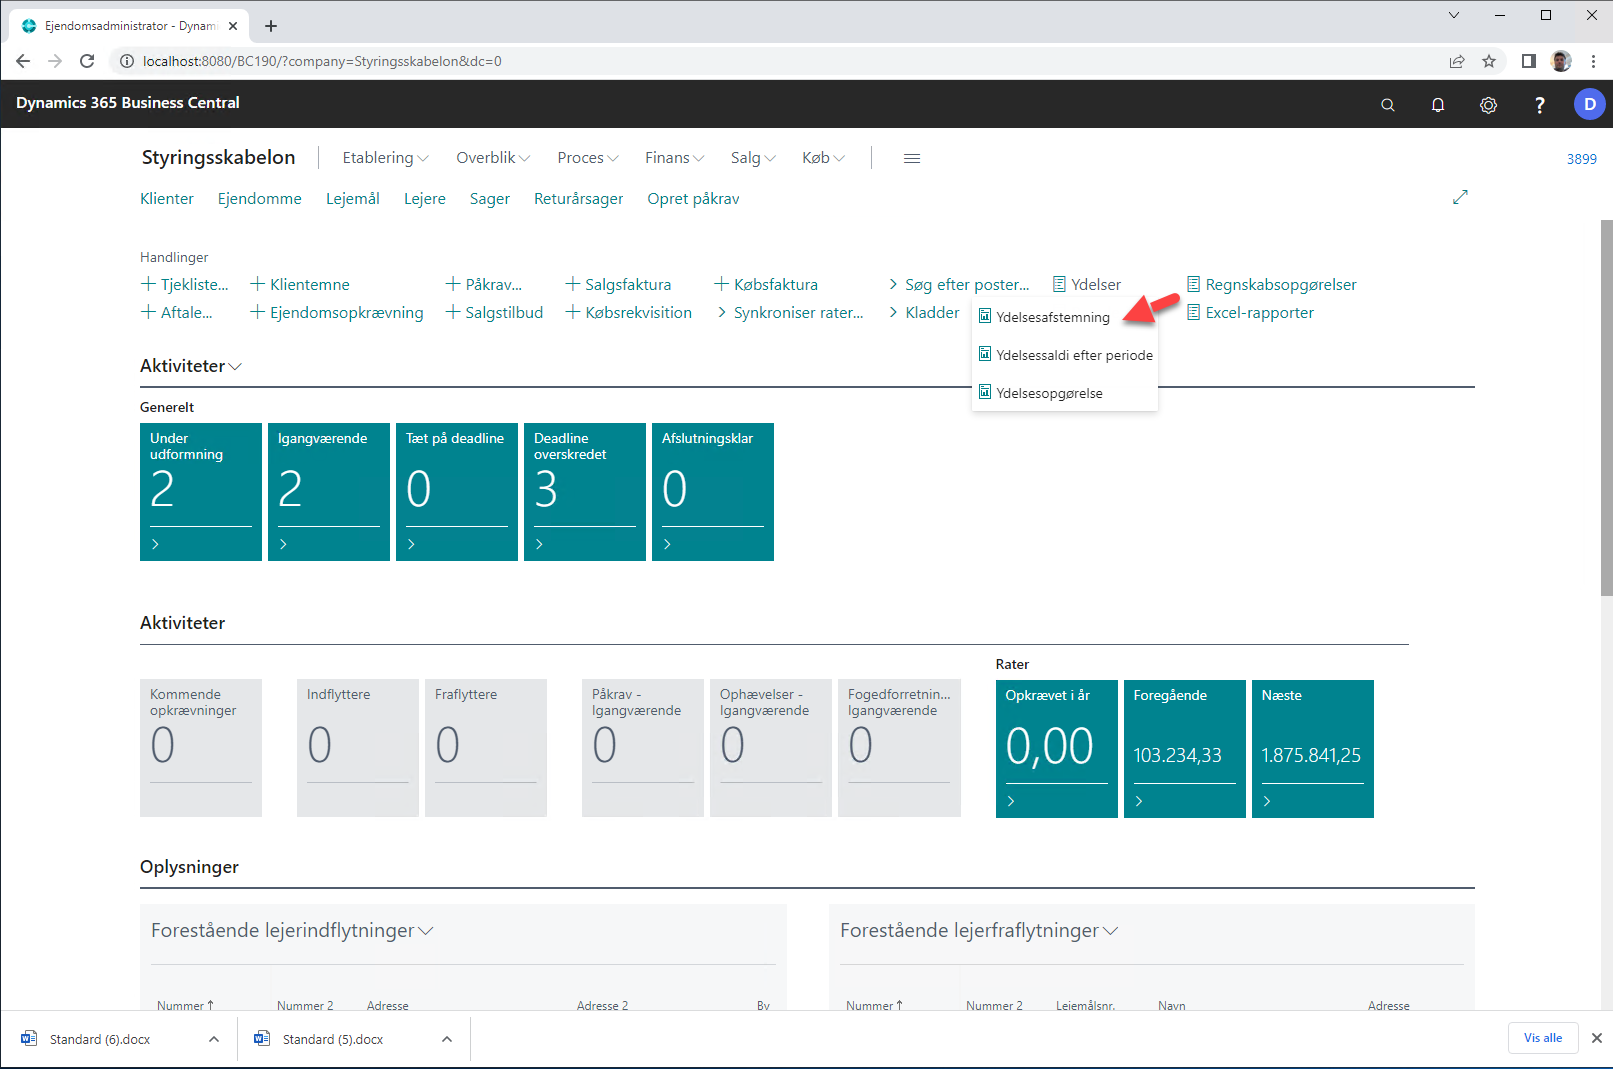Open the browser side panel icon

[1528, 61]
